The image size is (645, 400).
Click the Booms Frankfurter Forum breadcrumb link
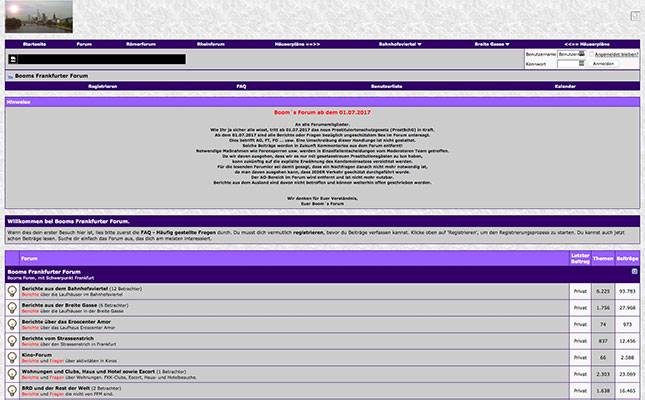51,76
